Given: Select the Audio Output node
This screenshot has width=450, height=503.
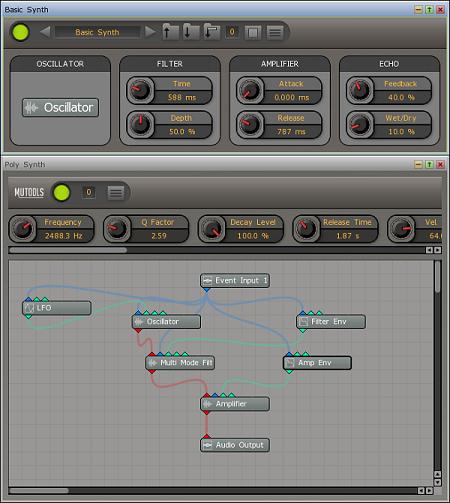Looking at the screenshot, I should [x=235, y=445].
